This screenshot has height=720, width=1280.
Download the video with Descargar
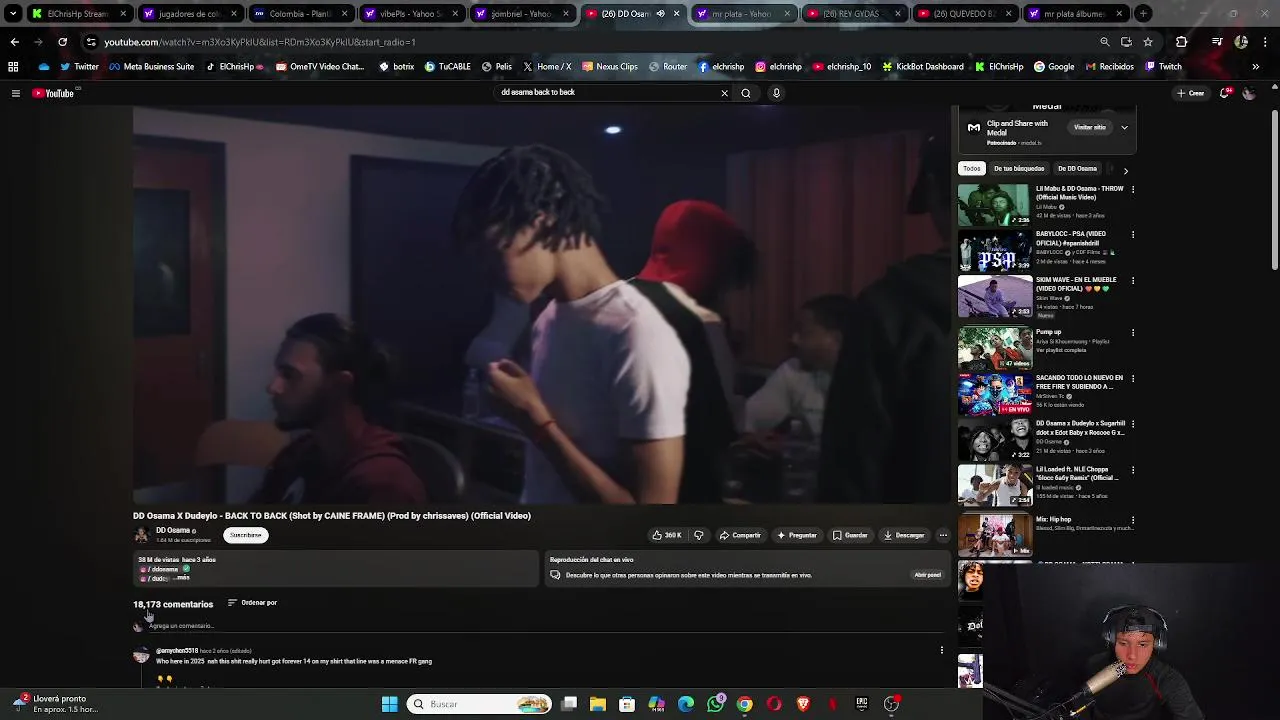[904, 535]
